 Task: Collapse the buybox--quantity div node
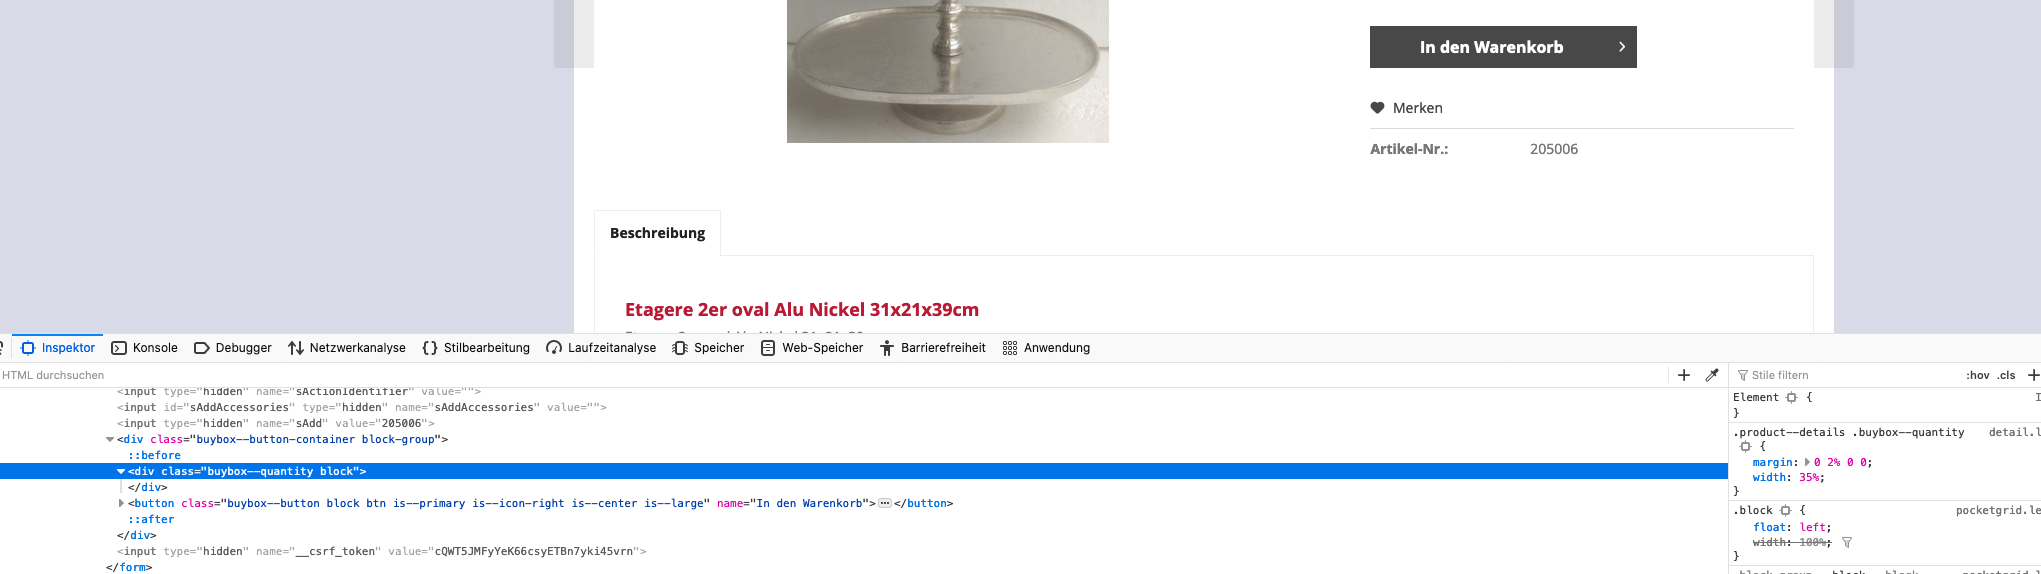click(121, 471)
